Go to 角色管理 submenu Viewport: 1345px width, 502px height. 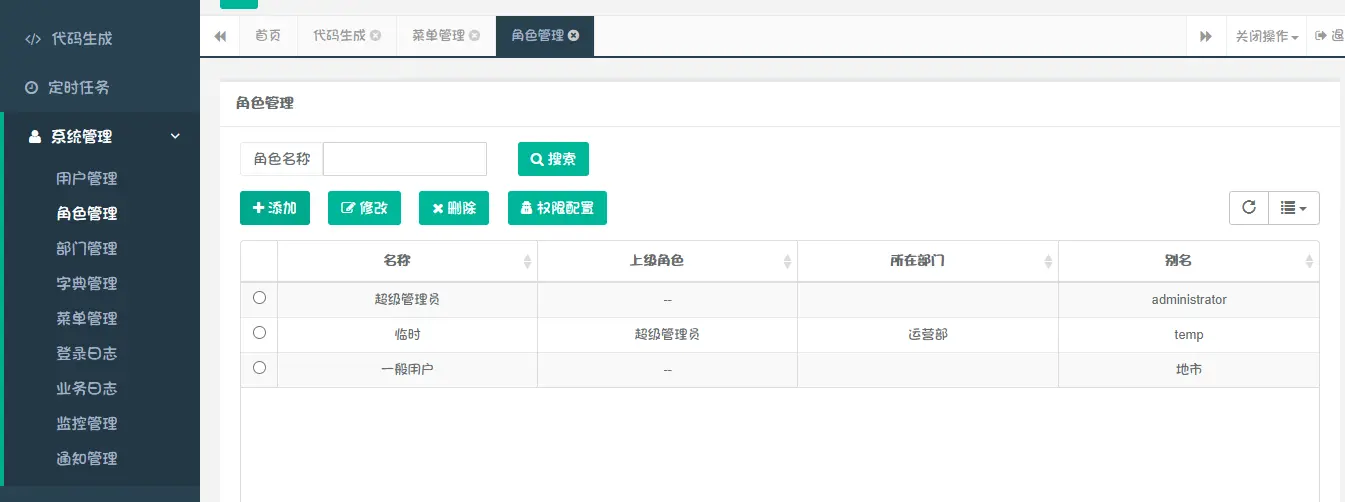(x=87, y=213)
